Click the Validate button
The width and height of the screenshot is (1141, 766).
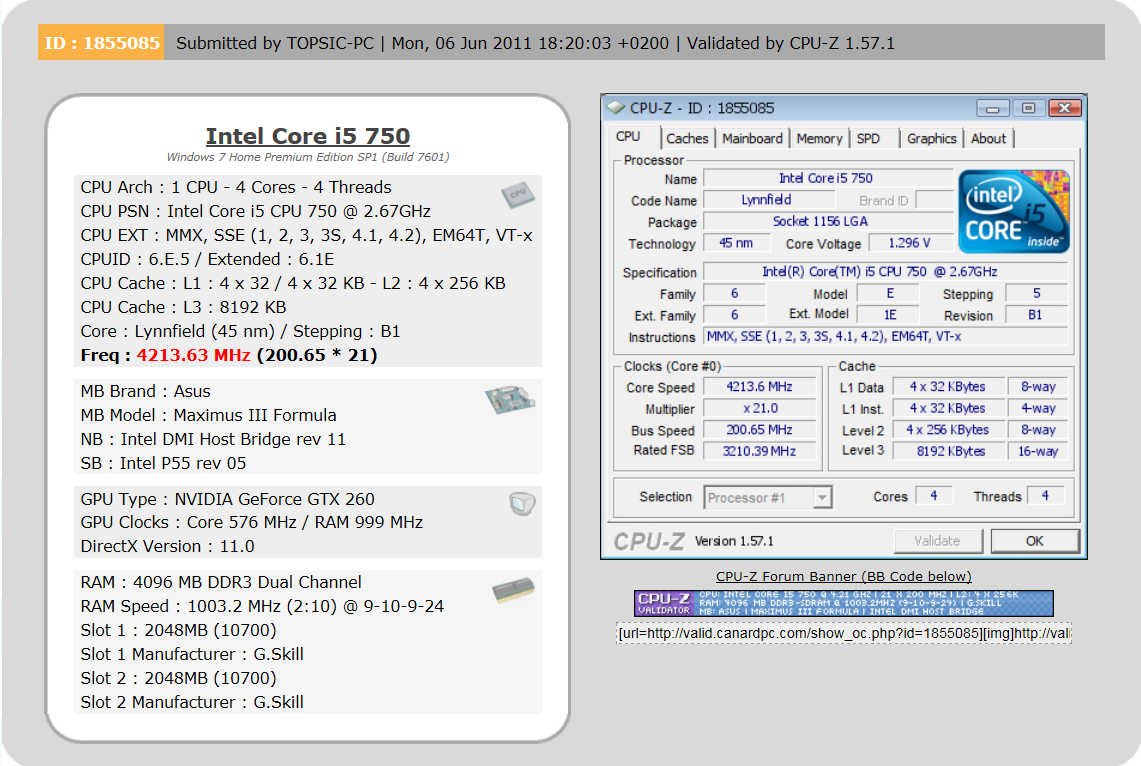tap(937, 541)
